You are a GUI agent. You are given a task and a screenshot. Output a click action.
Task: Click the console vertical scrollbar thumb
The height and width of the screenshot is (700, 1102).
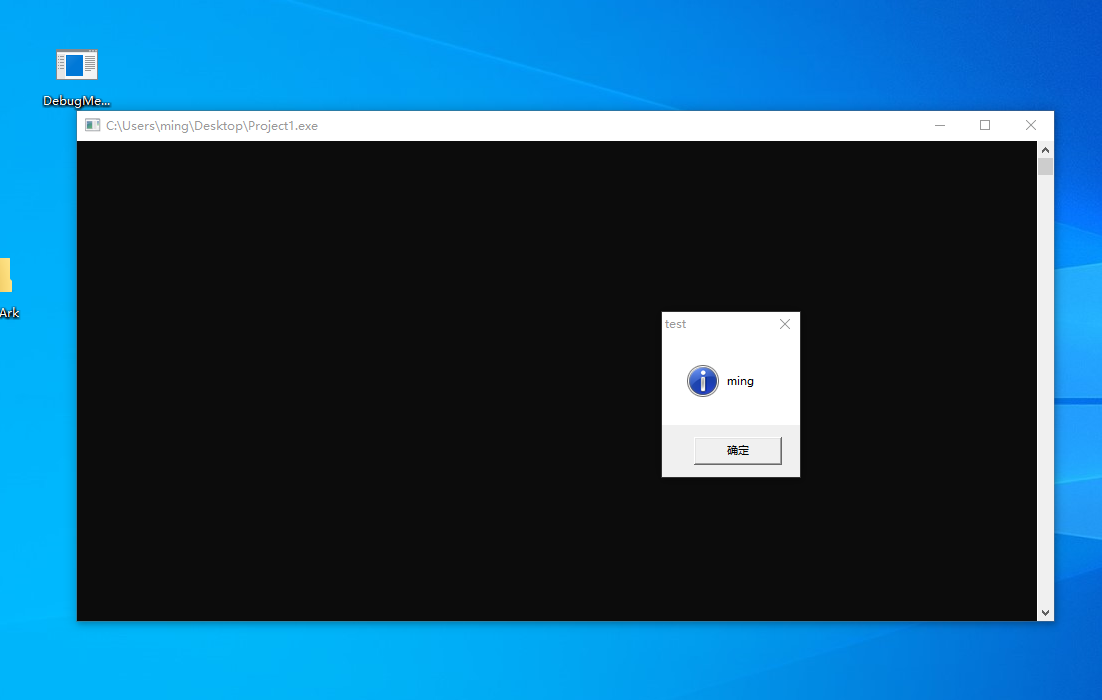(1045, 166)
